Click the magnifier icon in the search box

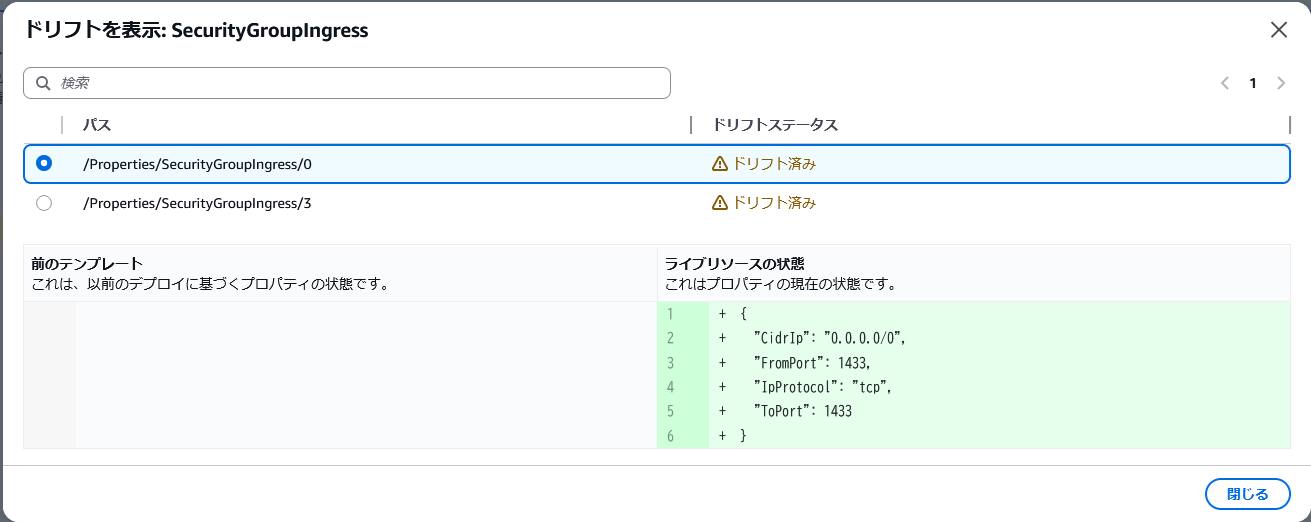[43, 83]
